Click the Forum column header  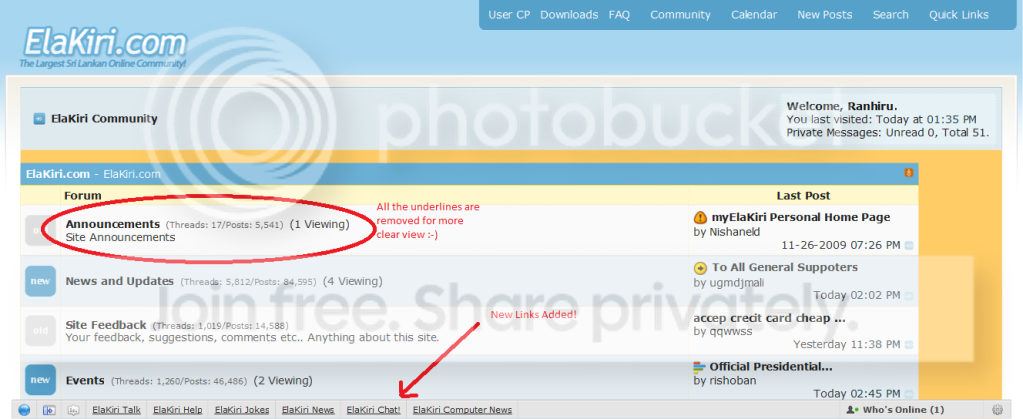[x=83, y=195]
